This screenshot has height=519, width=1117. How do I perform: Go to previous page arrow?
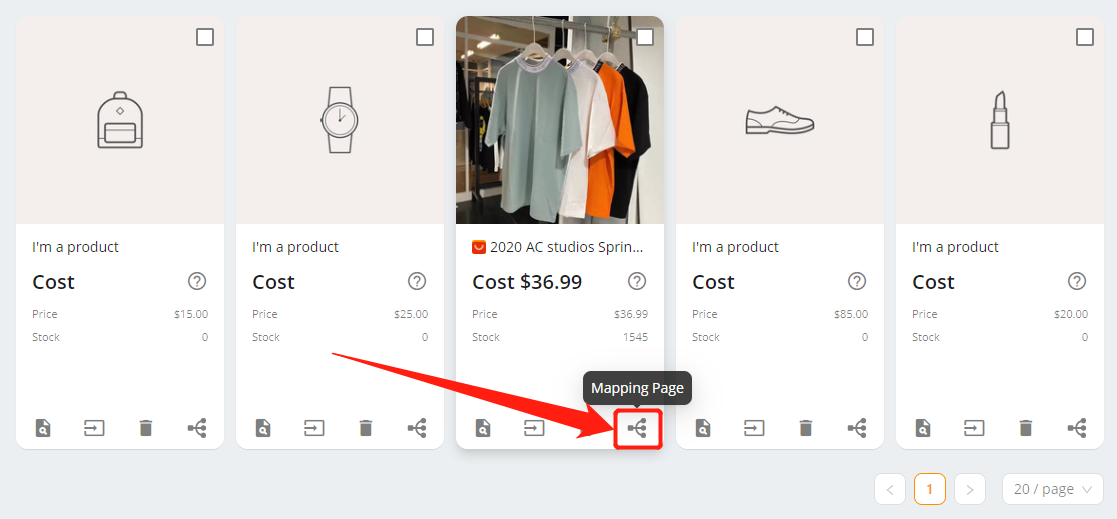pos(890,489)
